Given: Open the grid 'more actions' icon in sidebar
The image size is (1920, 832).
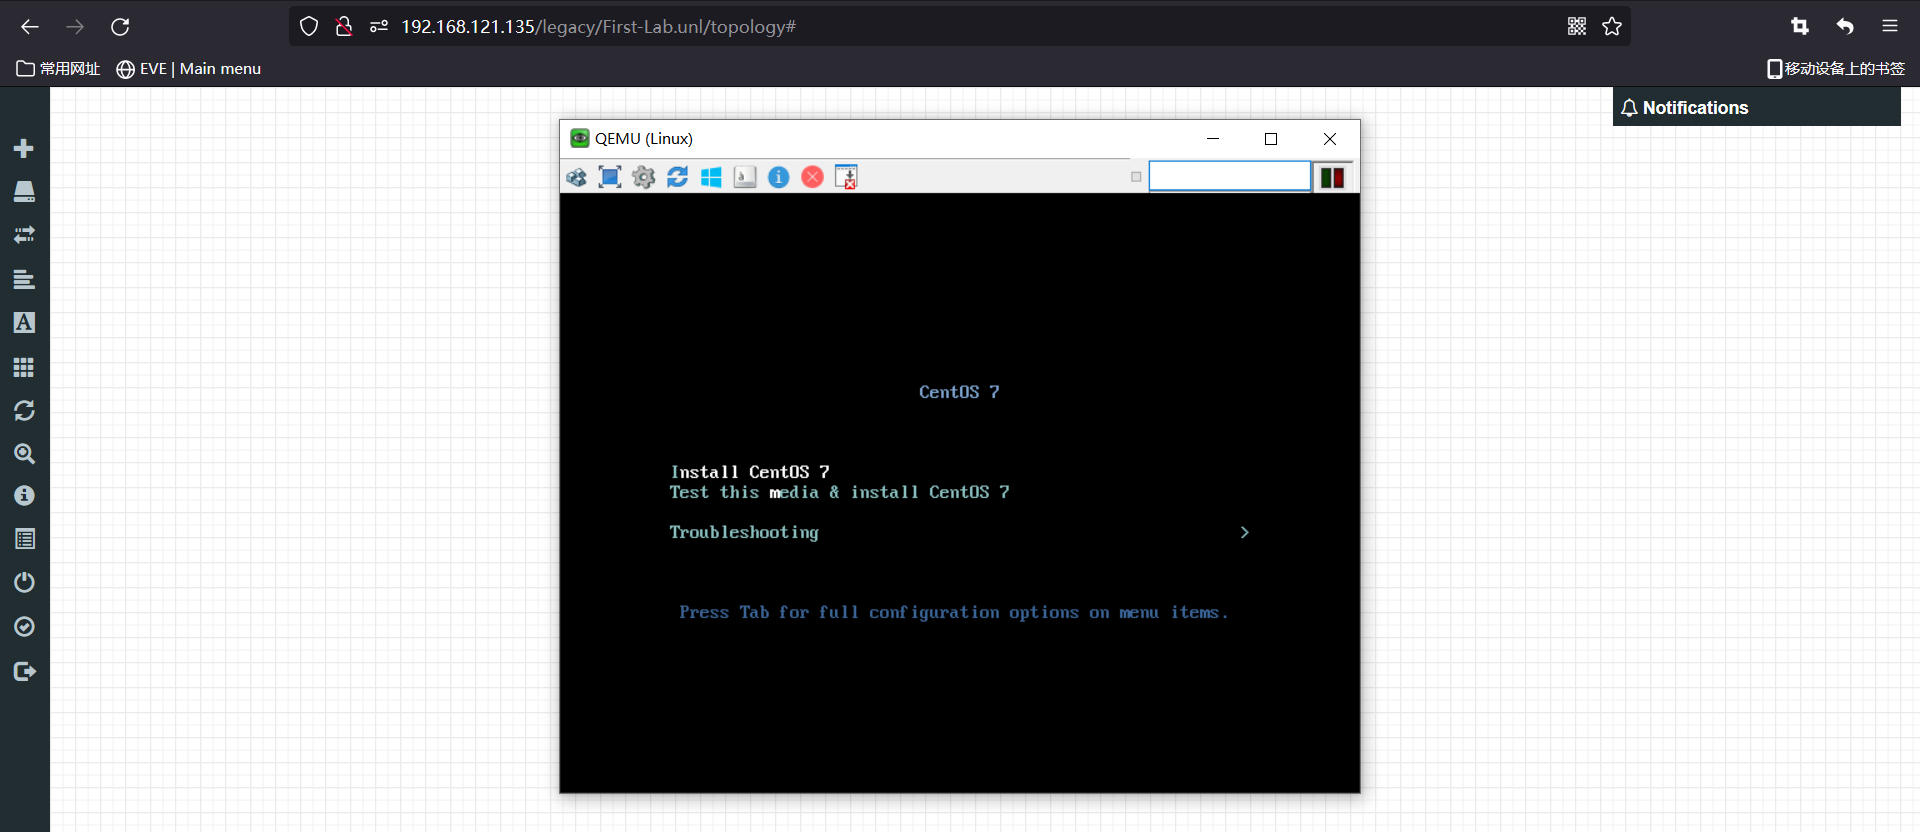Looking at the screenshot, I should [24, 367].
